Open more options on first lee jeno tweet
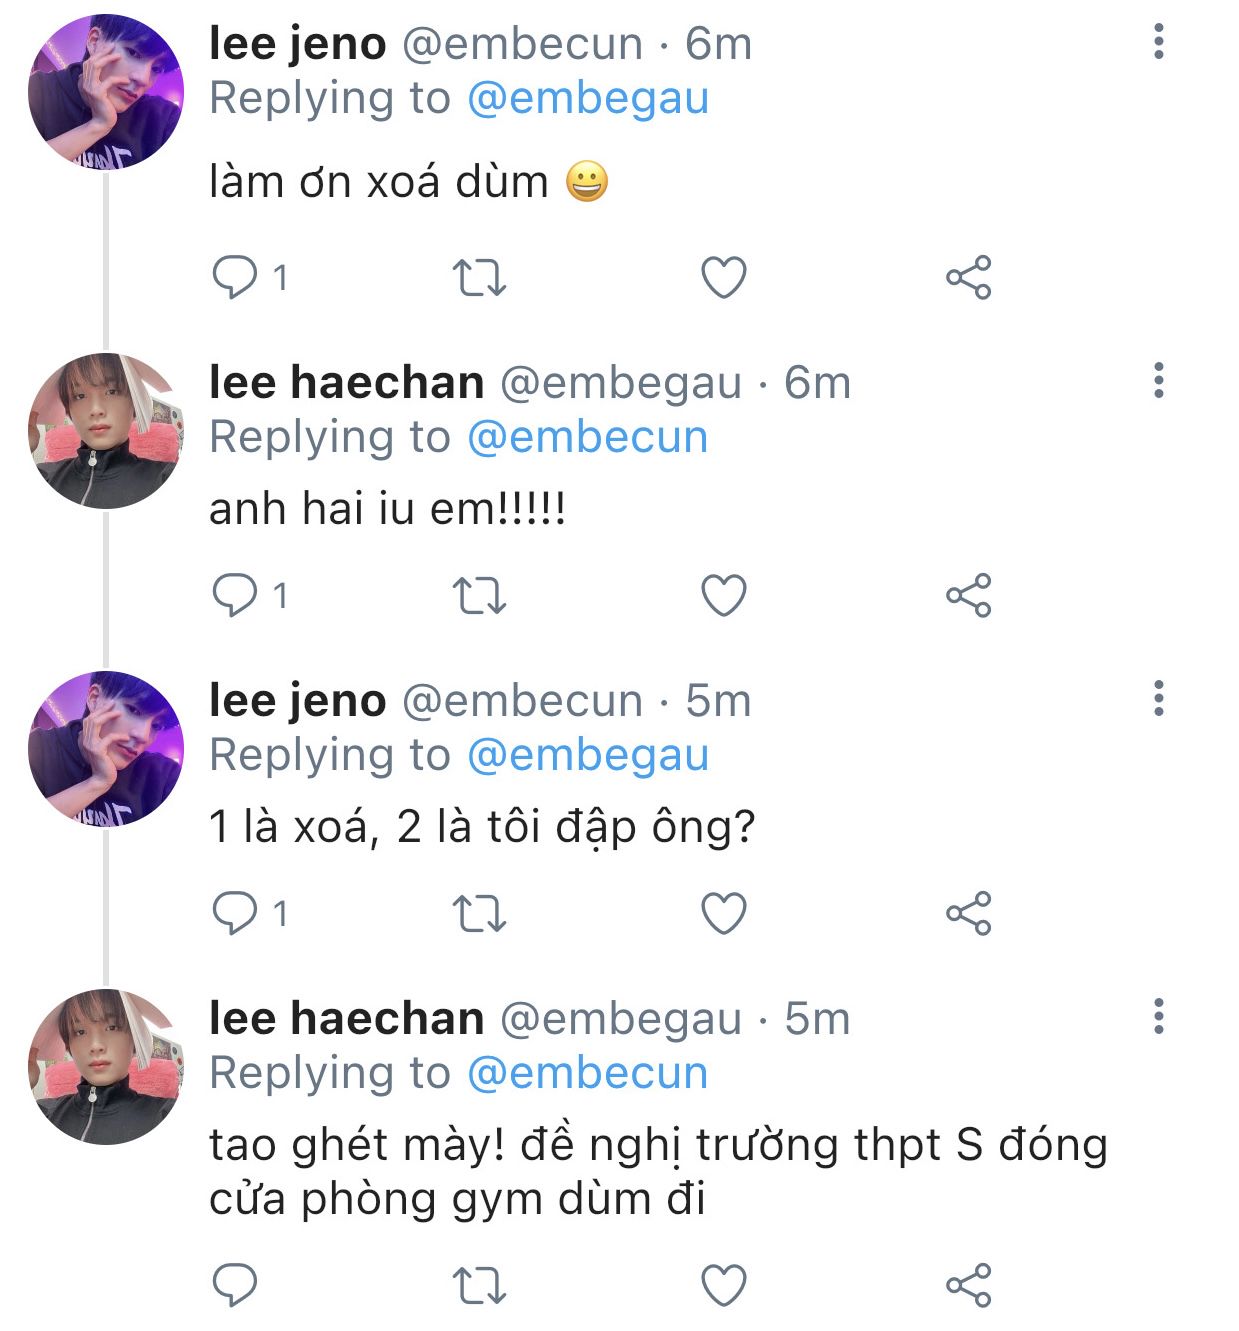Viewport: 1239px width, 1331px height. pyautogui.click(x=1159, y=42)
